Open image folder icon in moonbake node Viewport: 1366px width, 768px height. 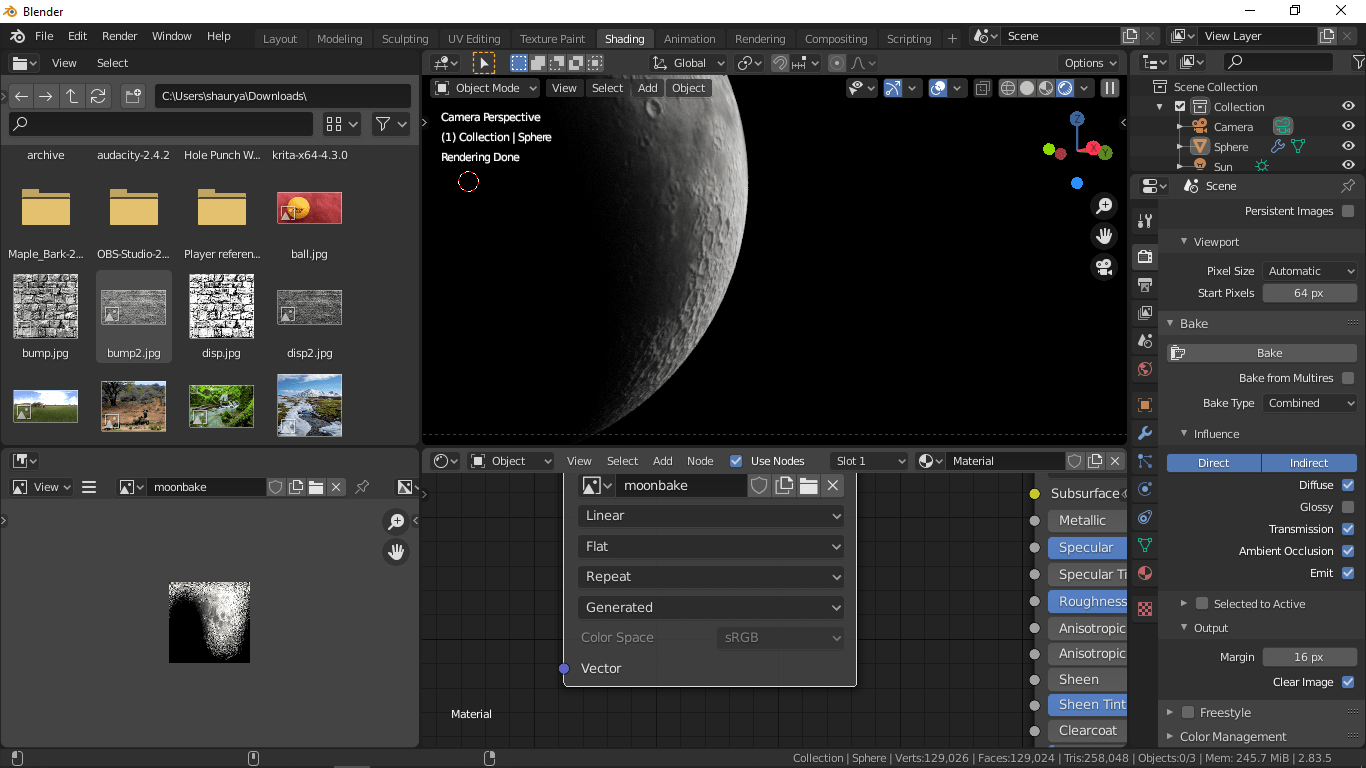[808, 485]
